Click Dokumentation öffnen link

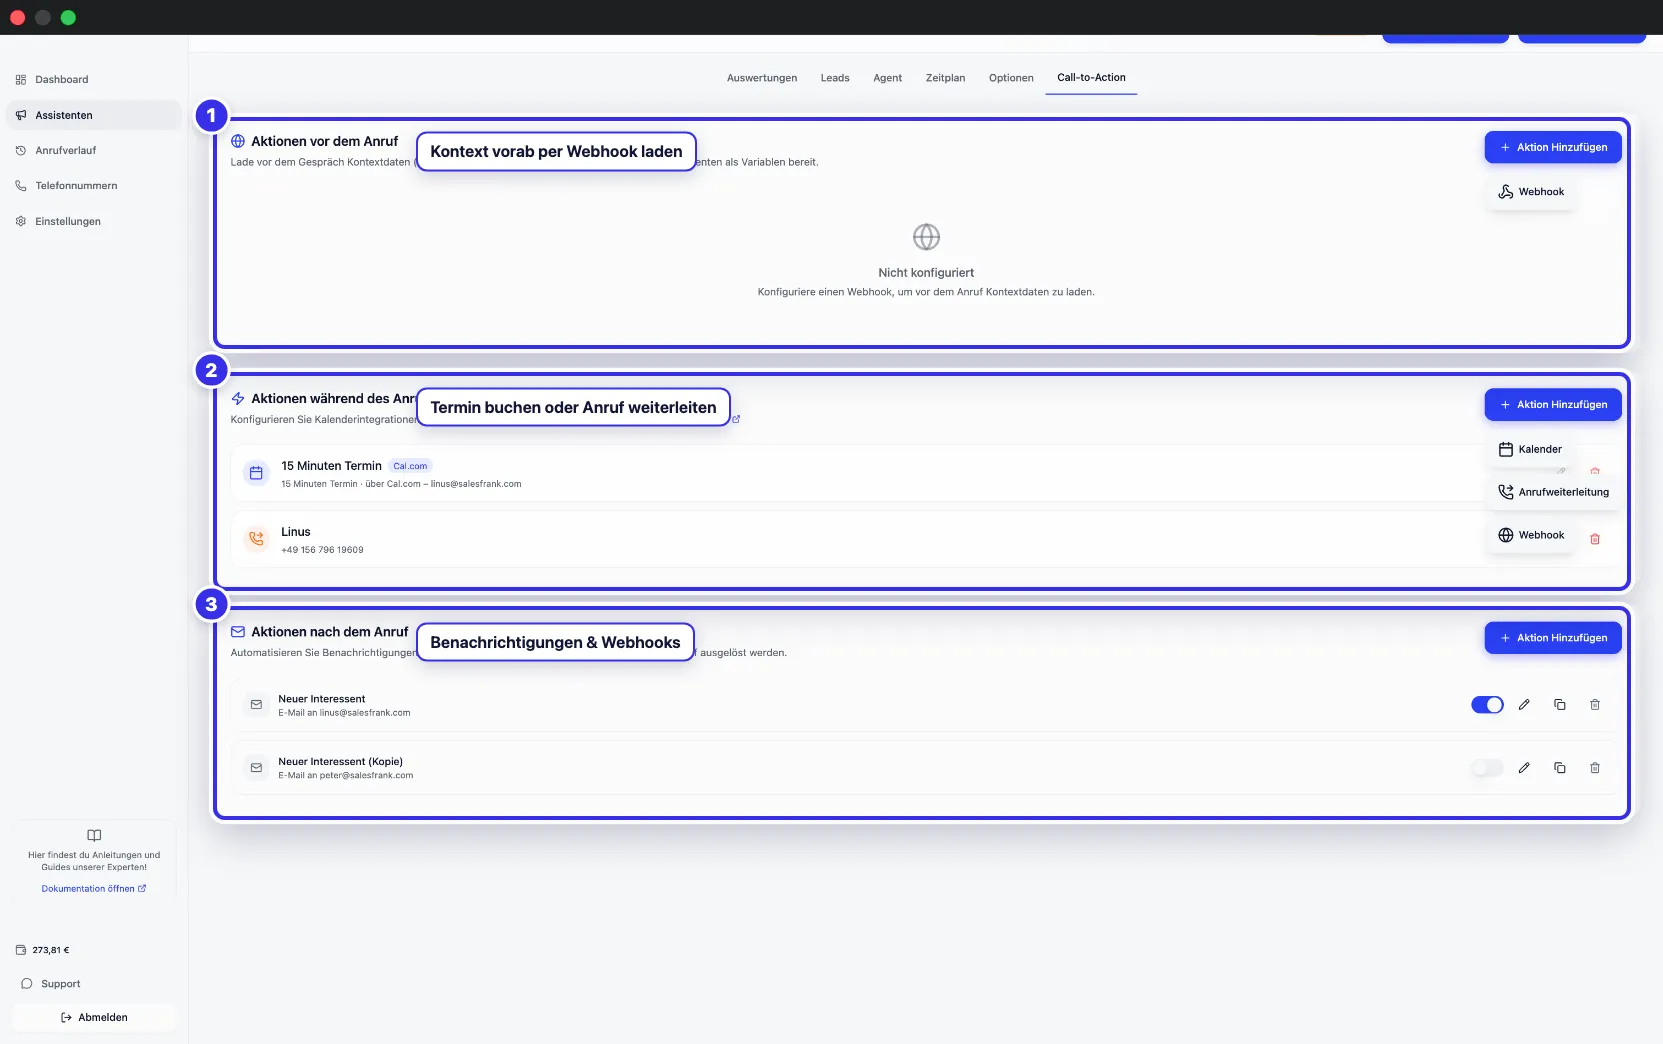[x=94, y=889]
